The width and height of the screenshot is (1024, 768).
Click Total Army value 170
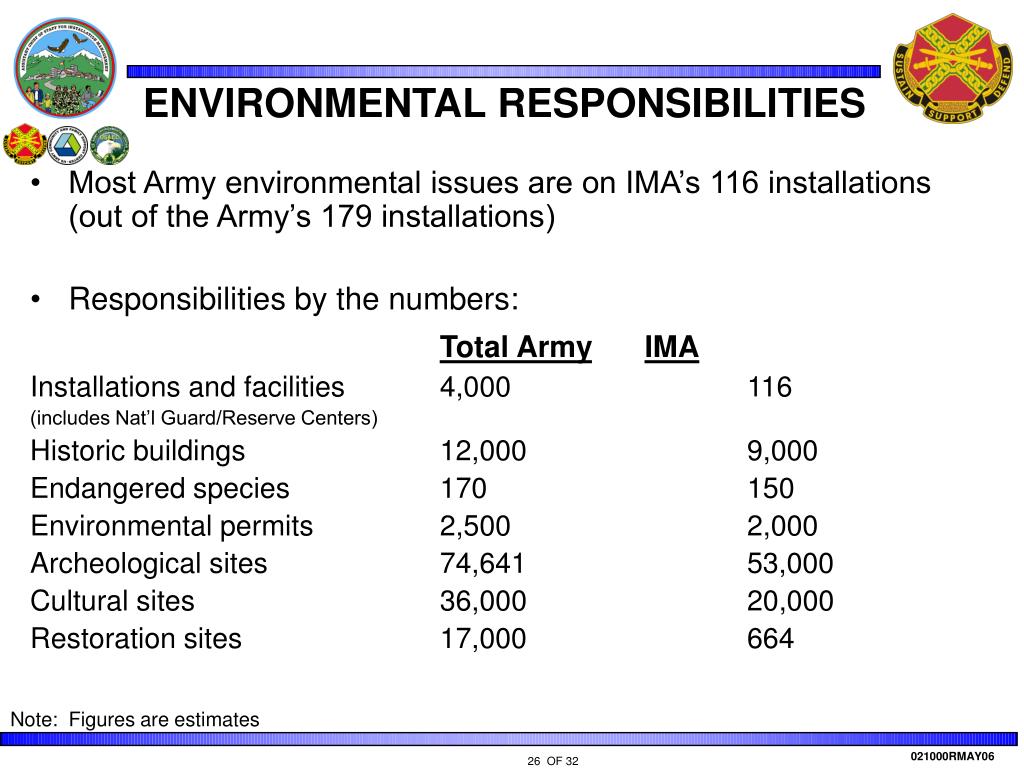point(463,488)
